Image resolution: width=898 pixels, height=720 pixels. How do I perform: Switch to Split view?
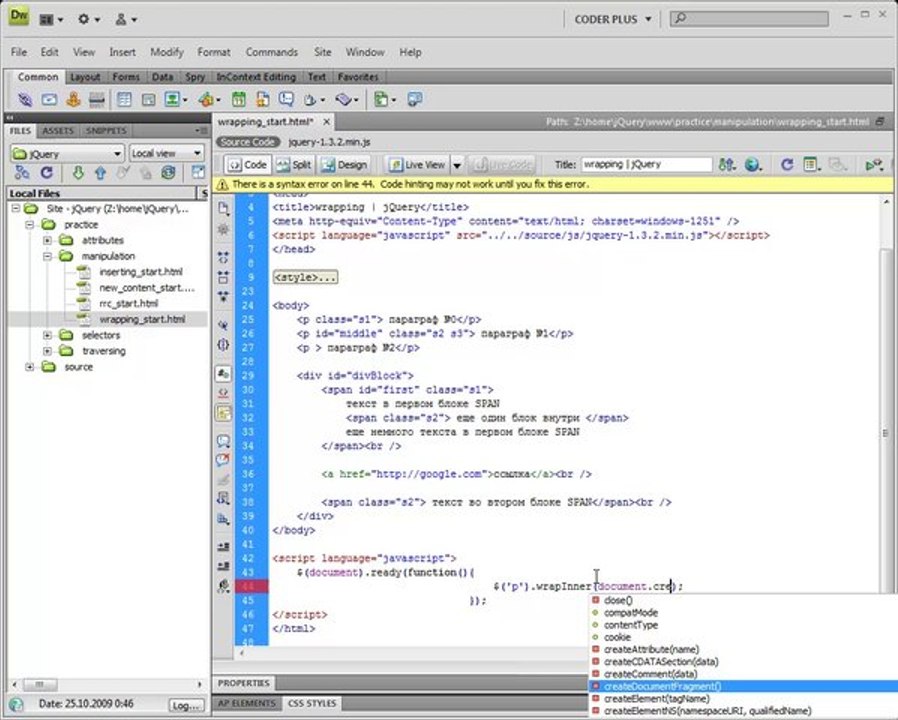click(293, 165)
